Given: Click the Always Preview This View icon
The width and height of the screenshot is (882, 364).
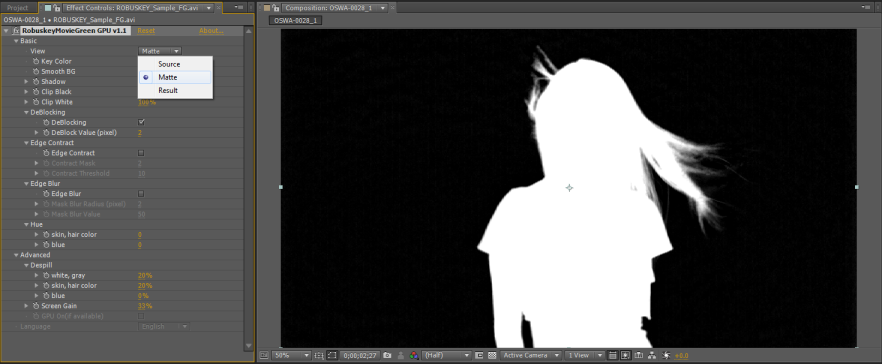Looking at the screenshot, I should [264, 356].
